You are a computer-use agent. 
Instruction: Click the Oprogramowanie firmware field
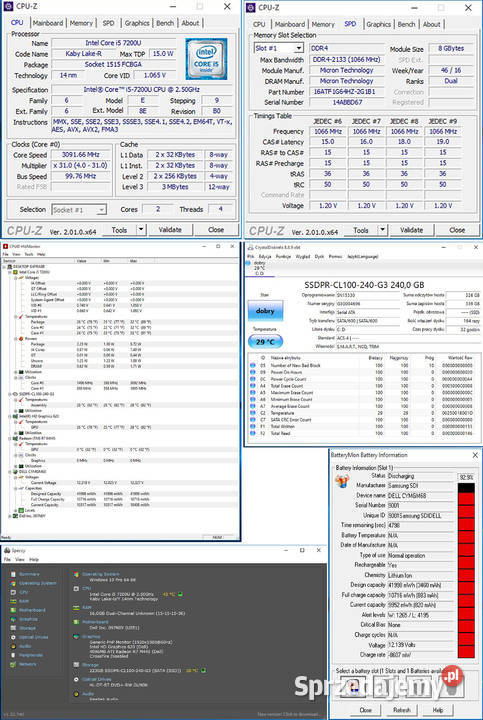[367, 295]
